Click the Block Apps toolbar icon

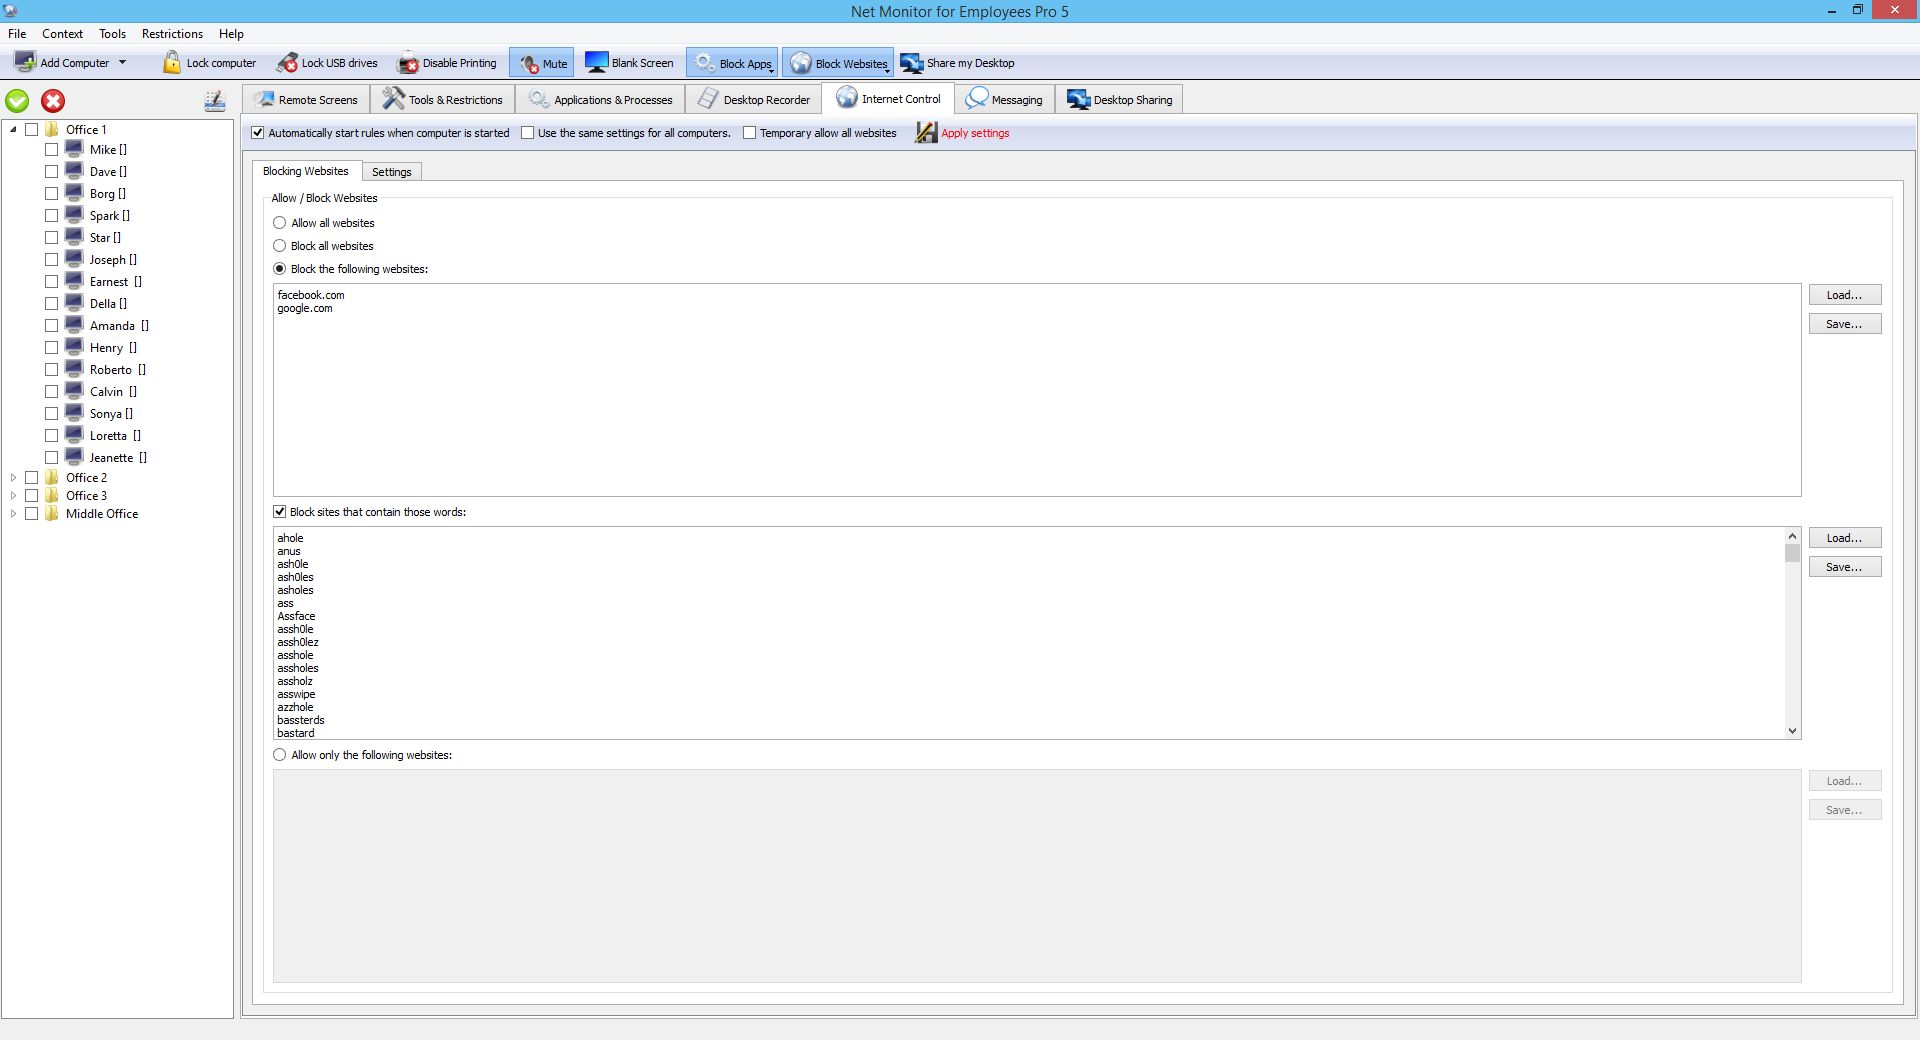[x=704, y=63]
